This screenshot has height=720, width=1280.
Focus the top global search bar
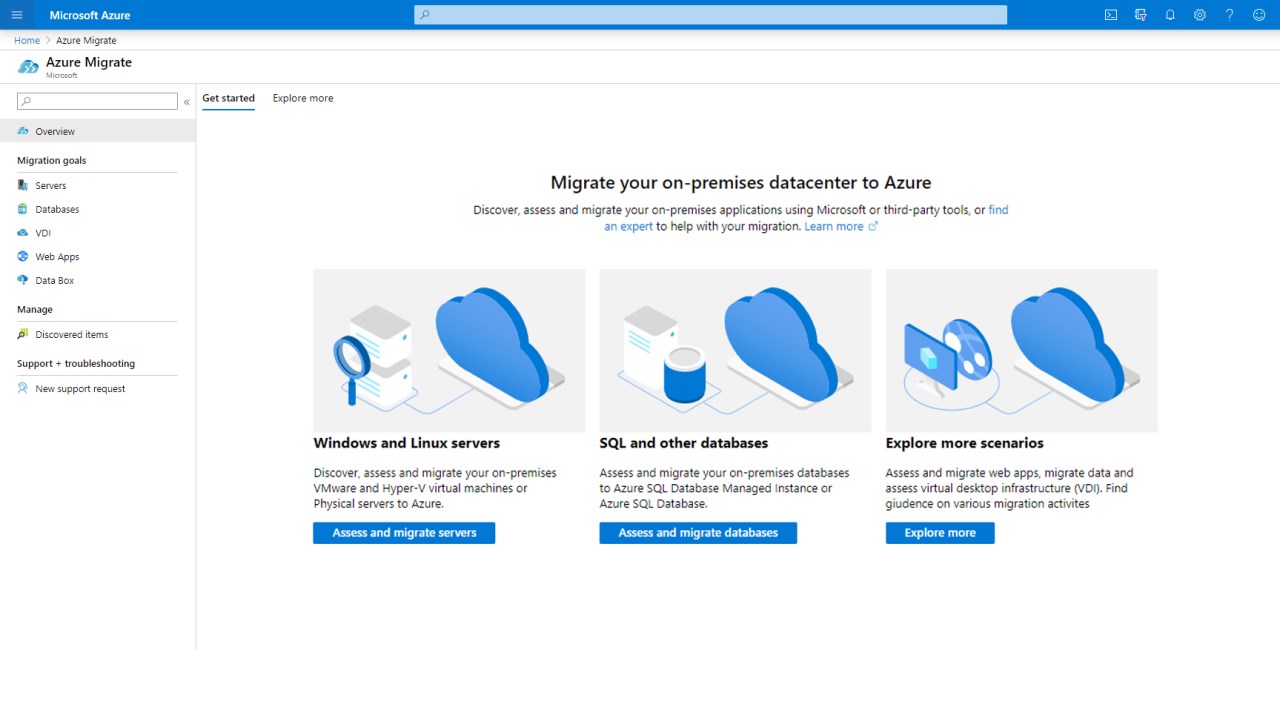coord(711,14)
